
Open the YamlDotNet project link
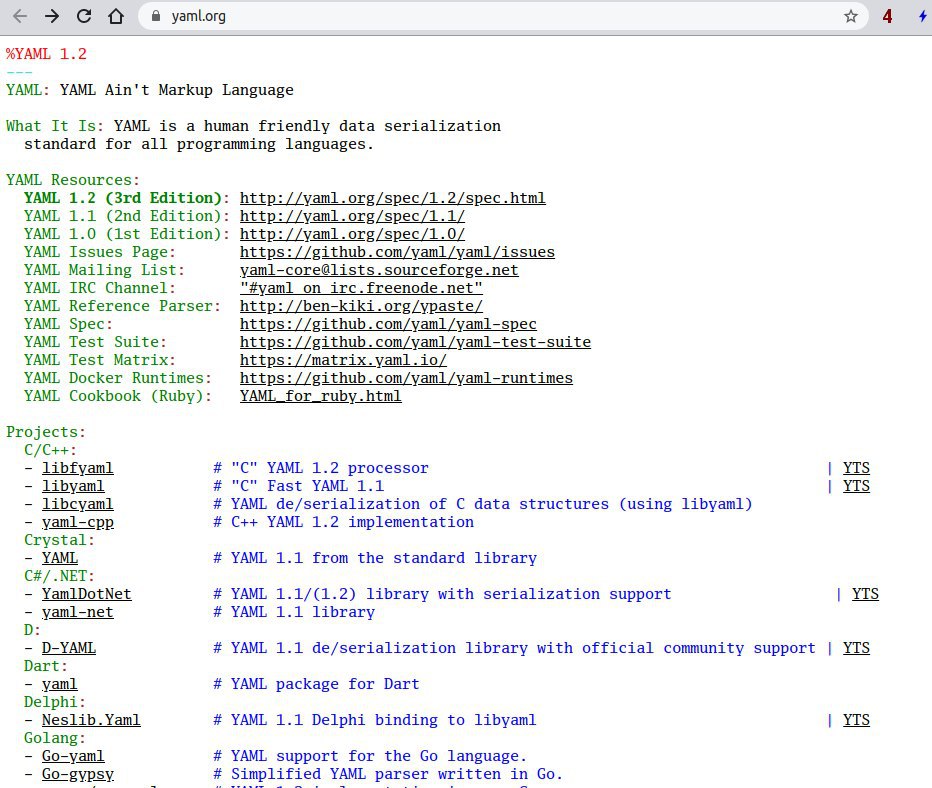(86, 594)
